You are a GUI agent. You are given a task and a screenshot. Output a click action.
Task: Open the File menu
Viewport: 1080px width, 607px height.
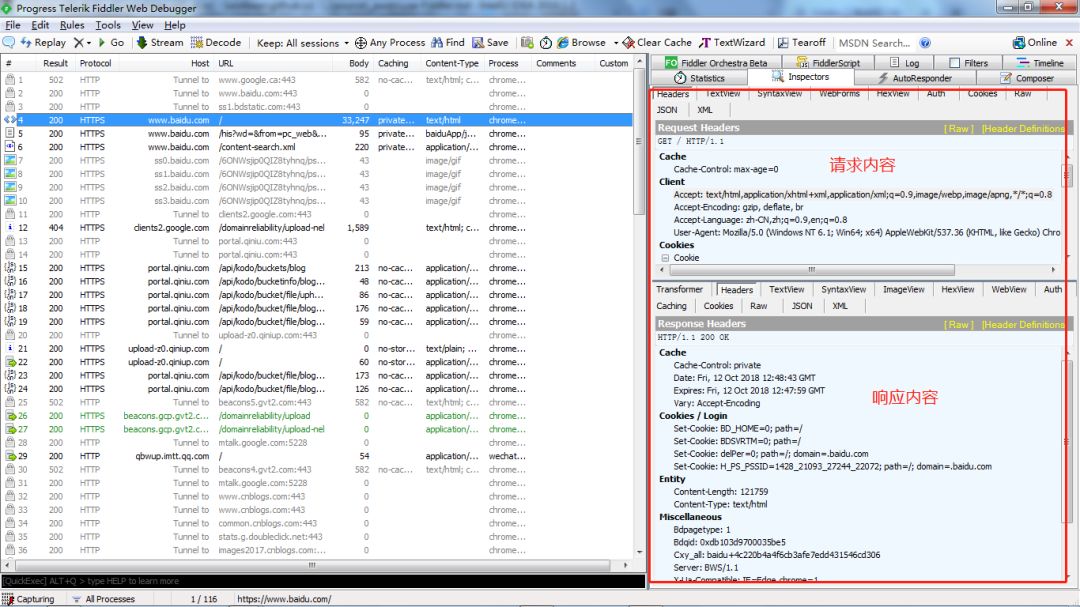pos(13,25)
